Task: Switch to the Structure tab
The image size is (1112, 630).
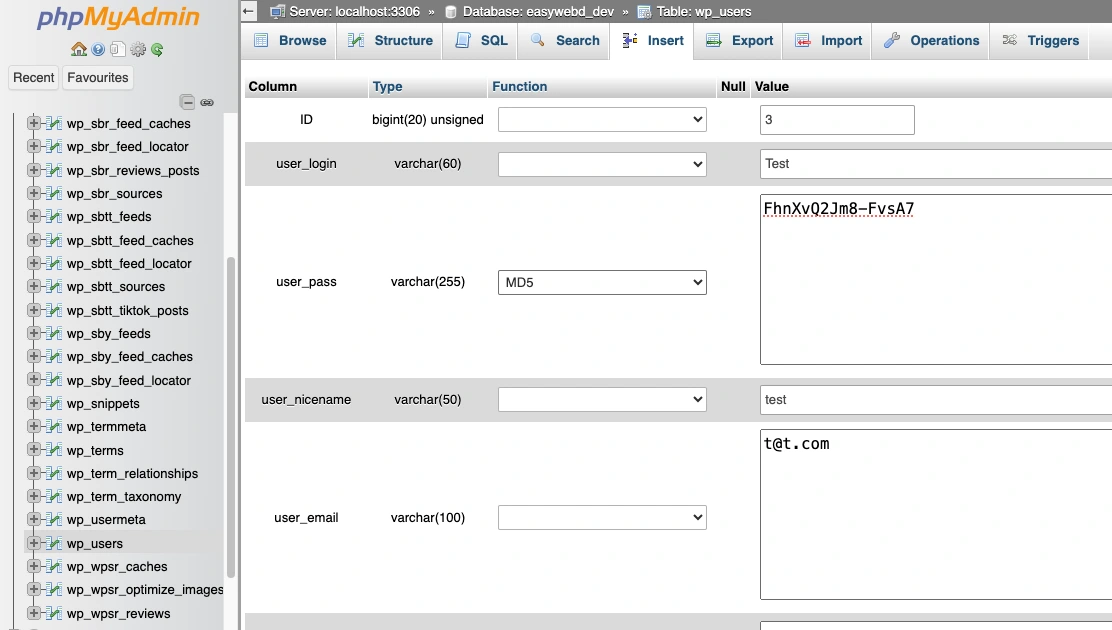Action: 389,41
